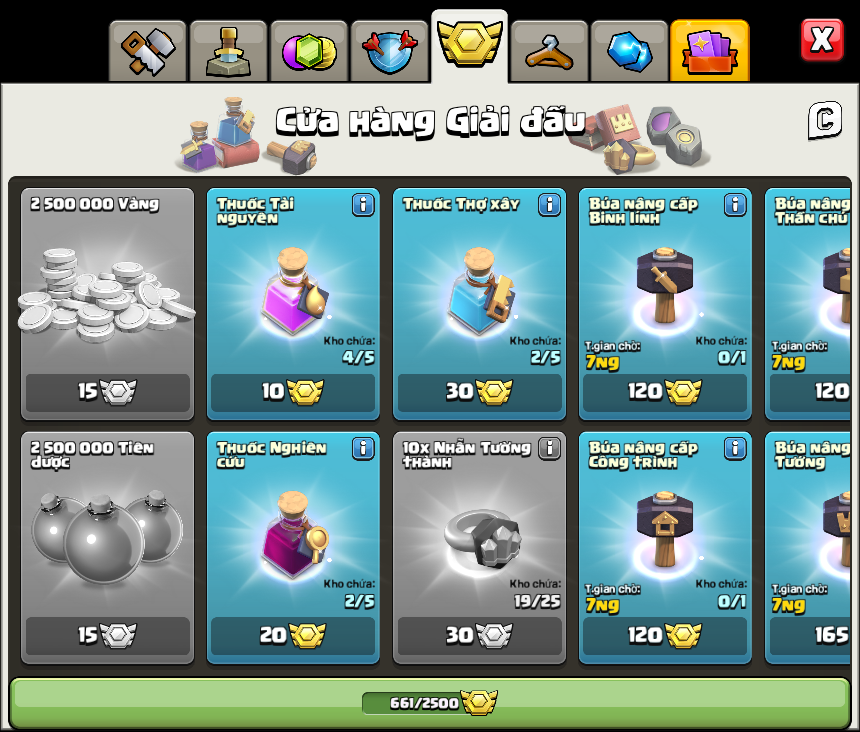Show info for Thuốc Thợ xây
This screenshot has height=732, width=860.
550,205
